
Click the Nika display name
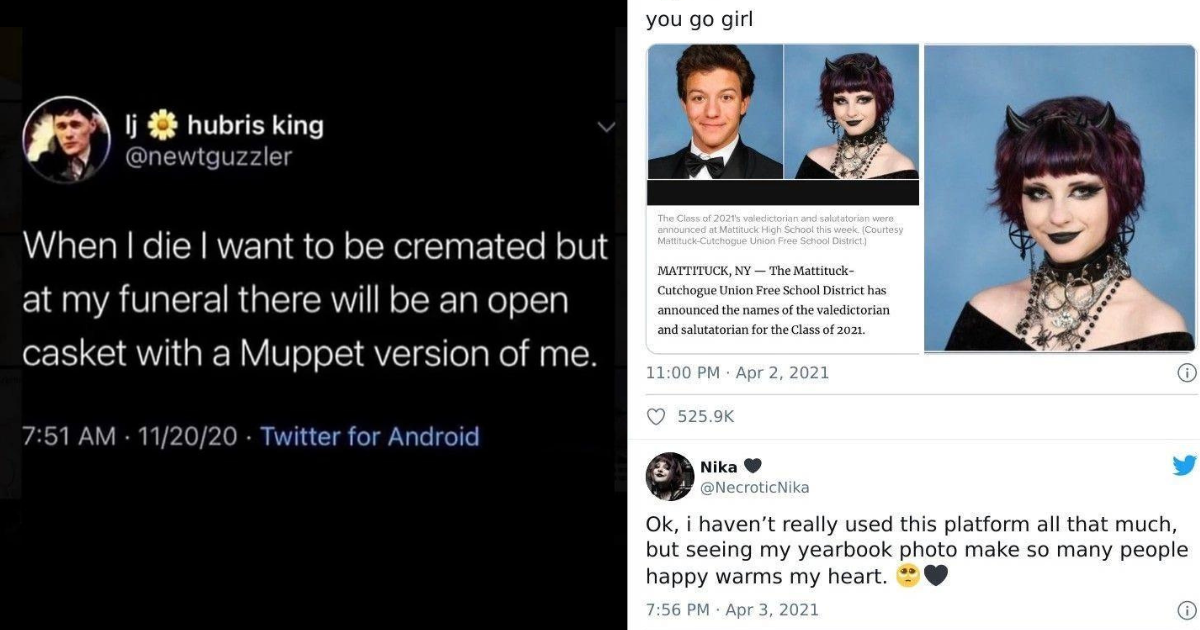point(719,467)
